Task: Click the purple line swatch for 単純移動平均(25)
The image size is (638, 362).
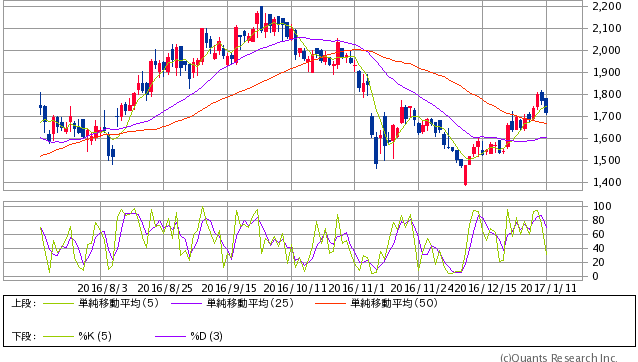Action: click(x=187, y=303)
